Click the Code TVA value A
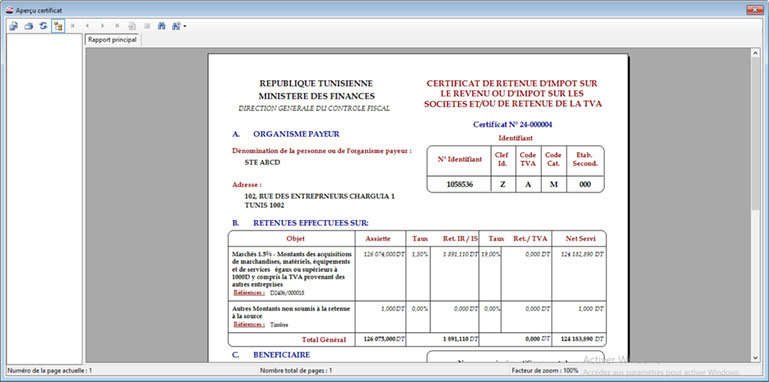This screenshot has height=382, width=769. (528, 185)
